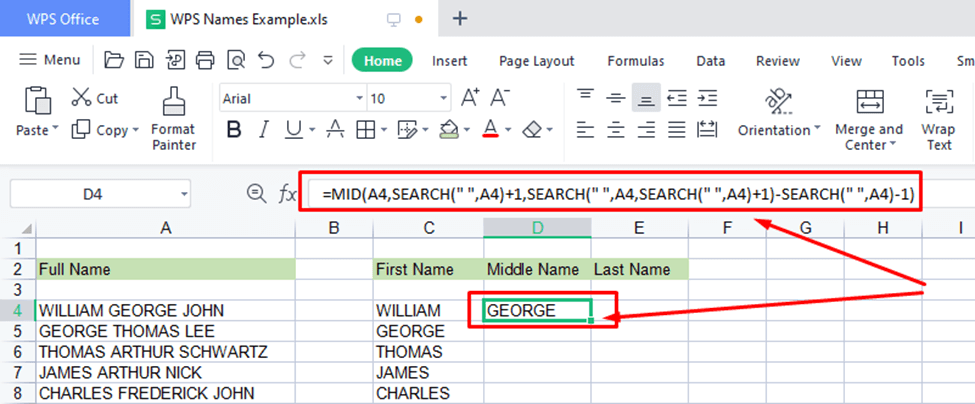Toggle Strikethrough formatting
This screenshot has height=404, width=975.
335,130
